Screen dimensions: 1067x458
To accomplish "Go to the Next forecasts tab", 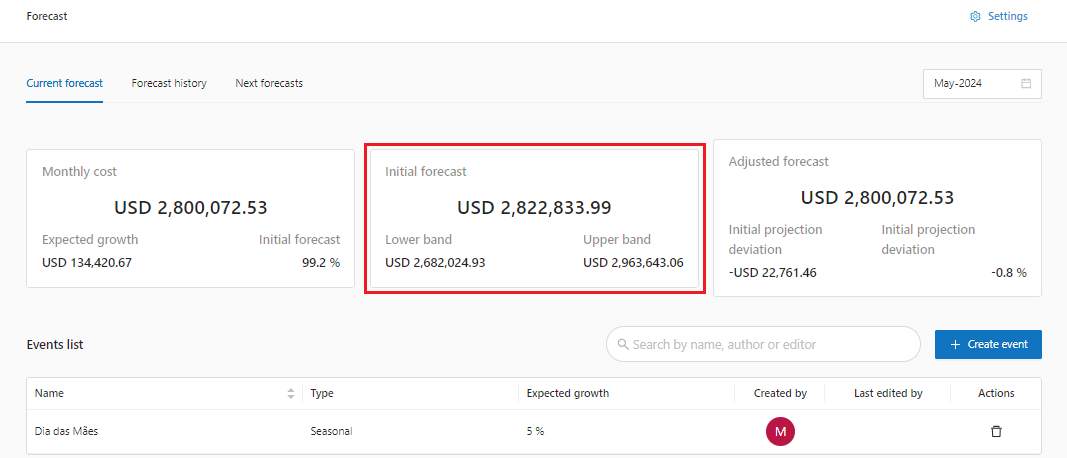I will coord(269,83).
